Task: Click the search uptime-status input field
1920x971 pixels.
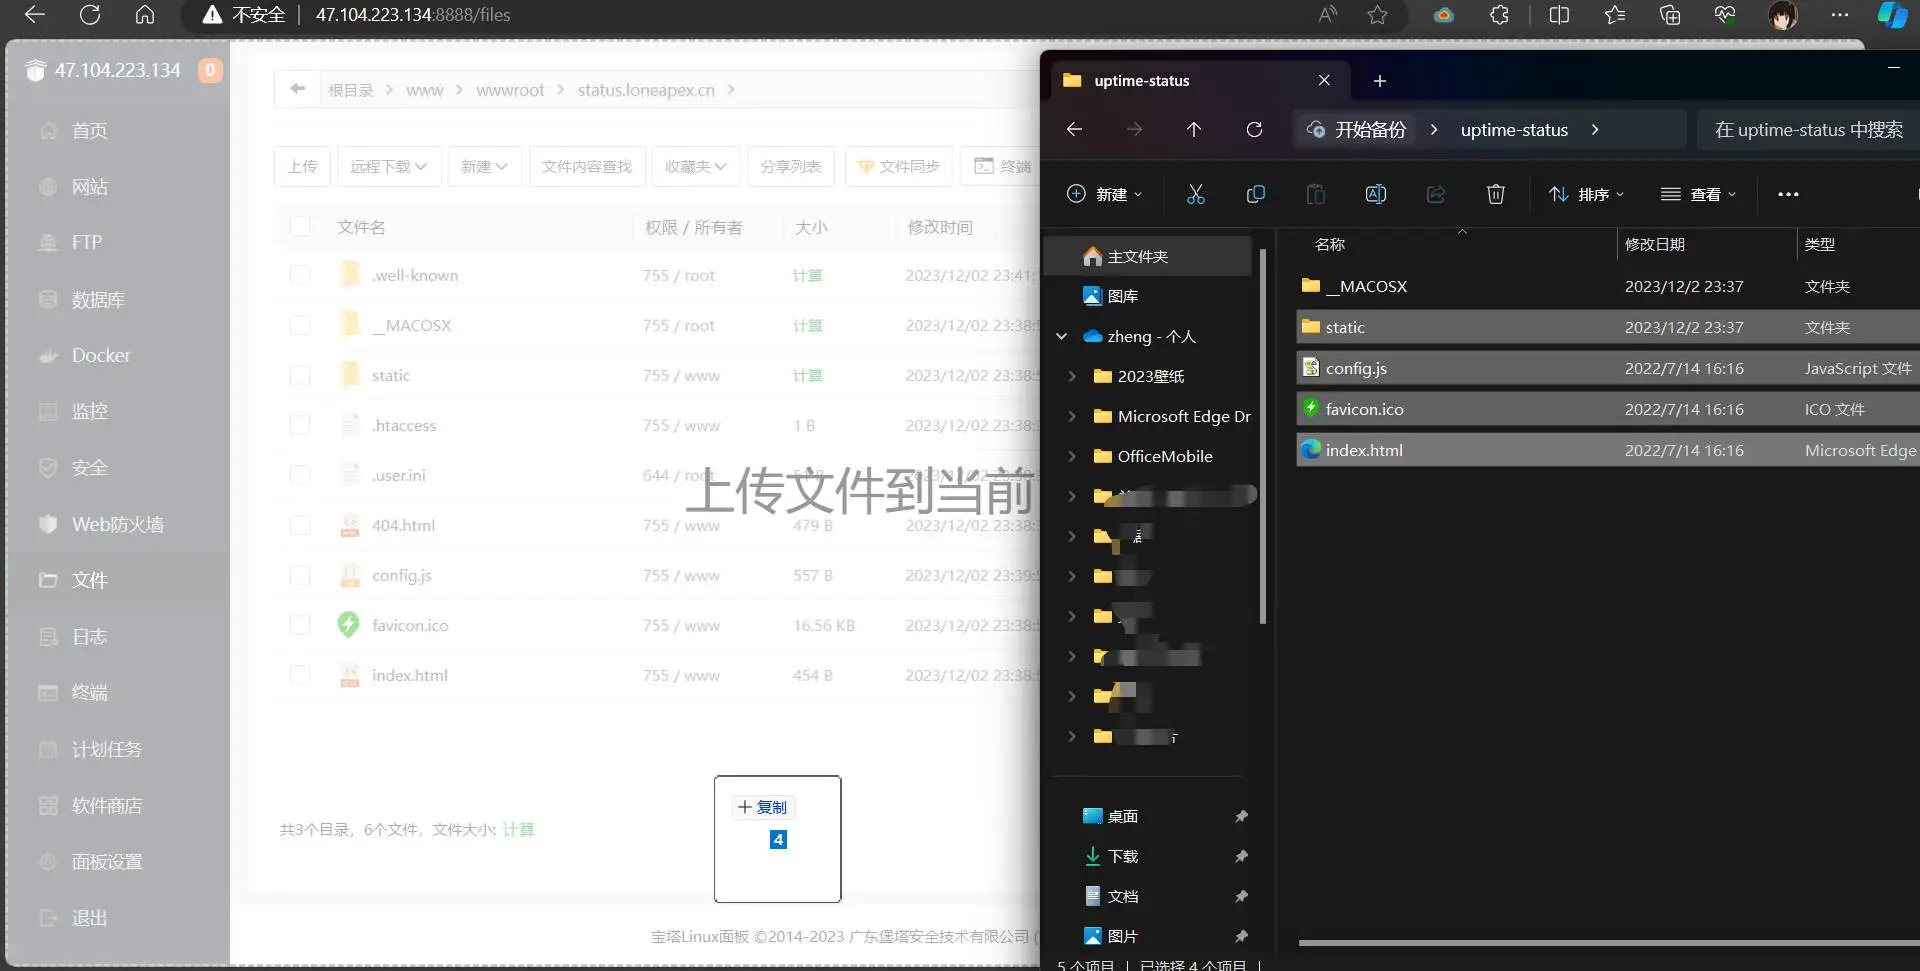Action: tap(1808, 129)
